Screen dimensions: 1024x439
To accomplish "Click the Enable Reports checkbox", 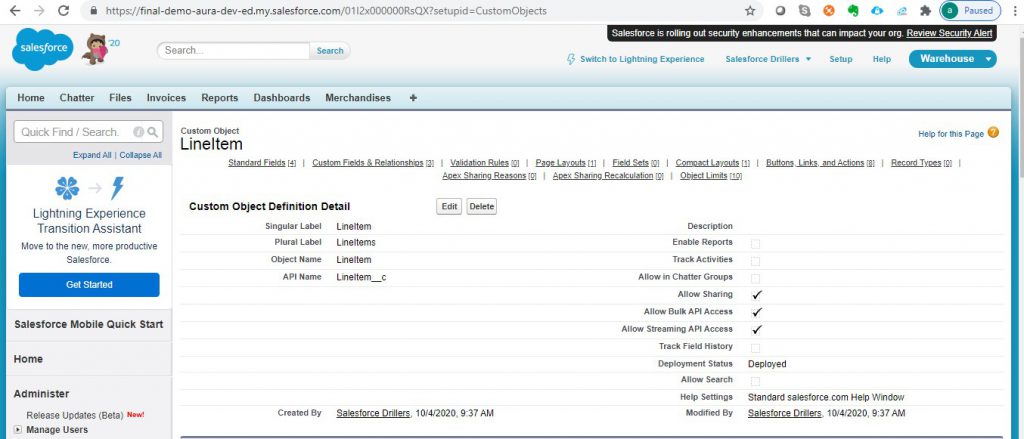I will (756, 243).
